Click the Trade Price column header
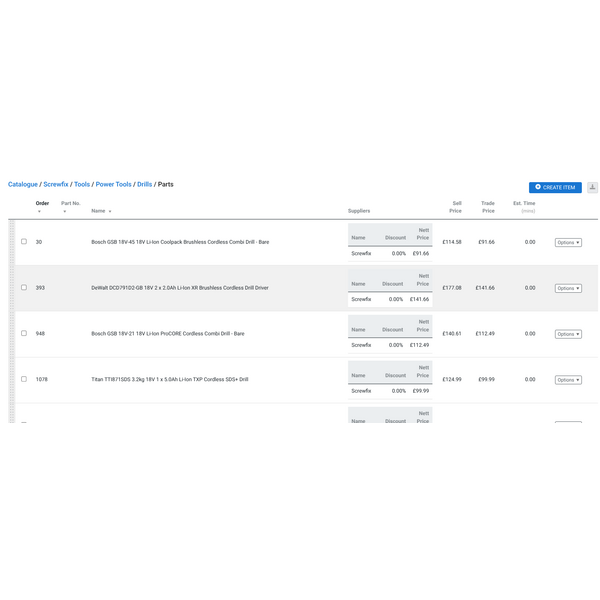The height and width of the screenshot is (600, 600). (488, 207)
